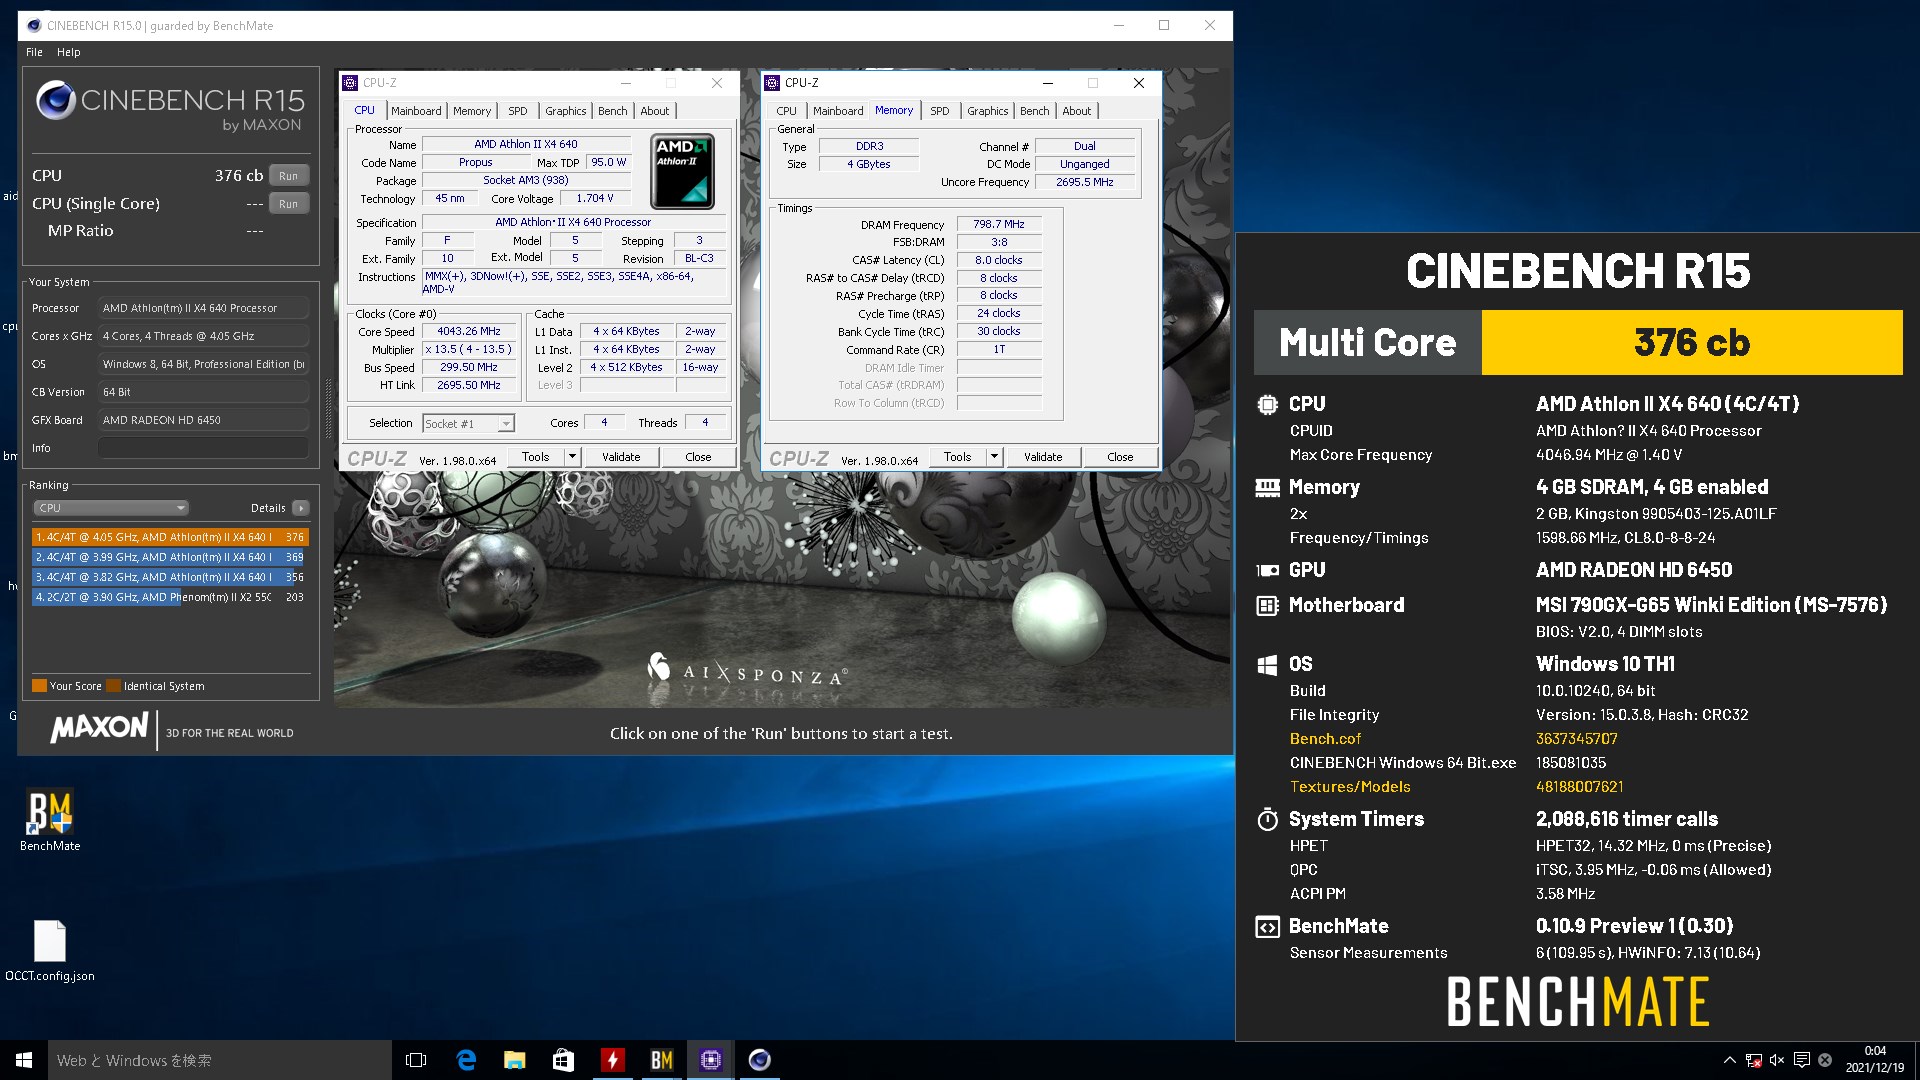Select ranking entry 2 scoring 369
This screenshot has height=1080, width=1920.
tap(170, 557)
